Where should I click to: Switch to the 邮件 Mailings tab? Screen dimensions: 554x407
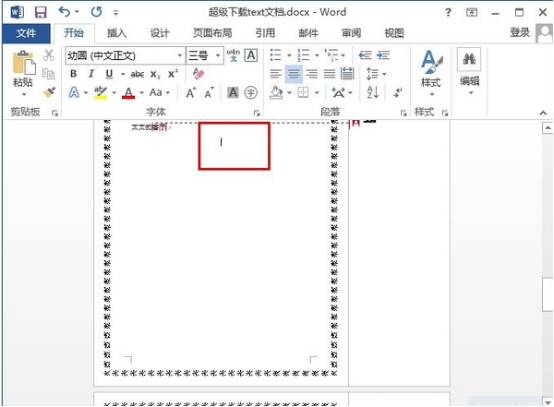[x=308, y=33]
